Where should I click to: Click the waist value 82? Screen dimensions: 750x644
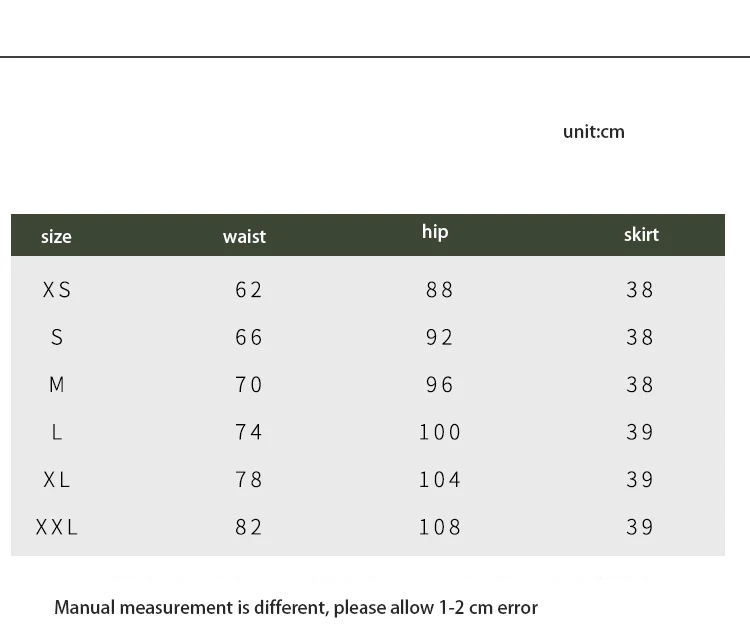249,527
